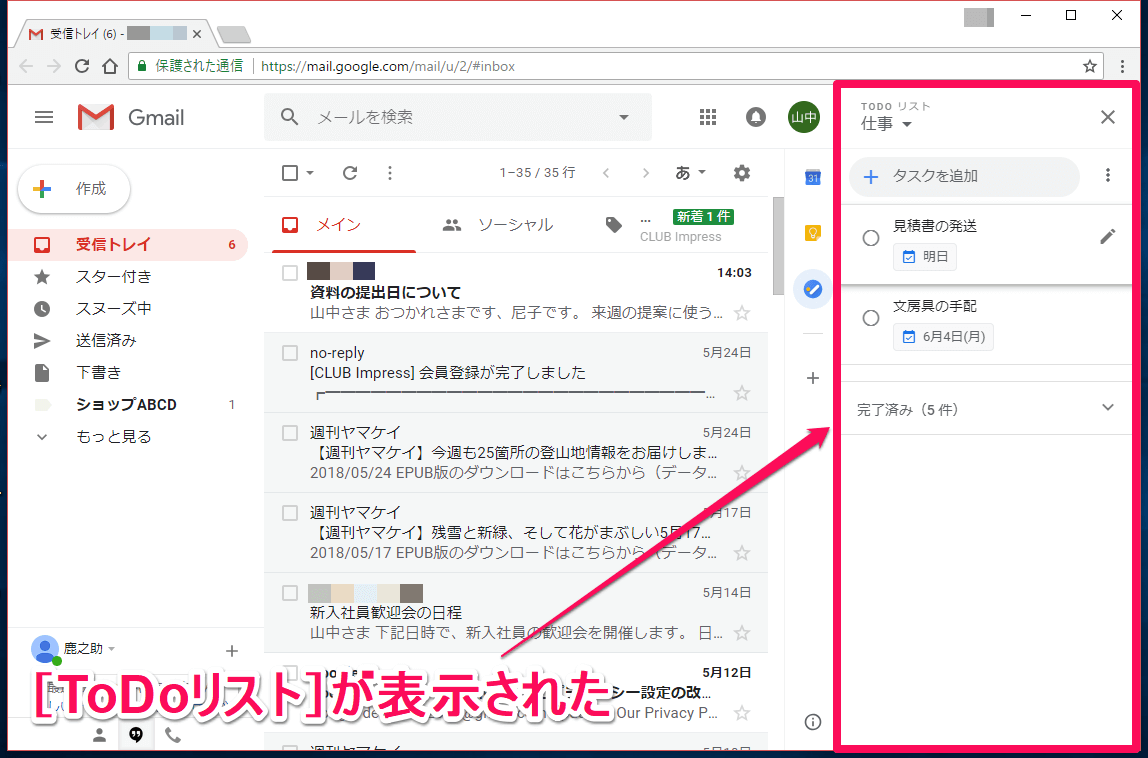
Task: Mark 文房具の手配 task as complete
Action: tap(871, 318)
